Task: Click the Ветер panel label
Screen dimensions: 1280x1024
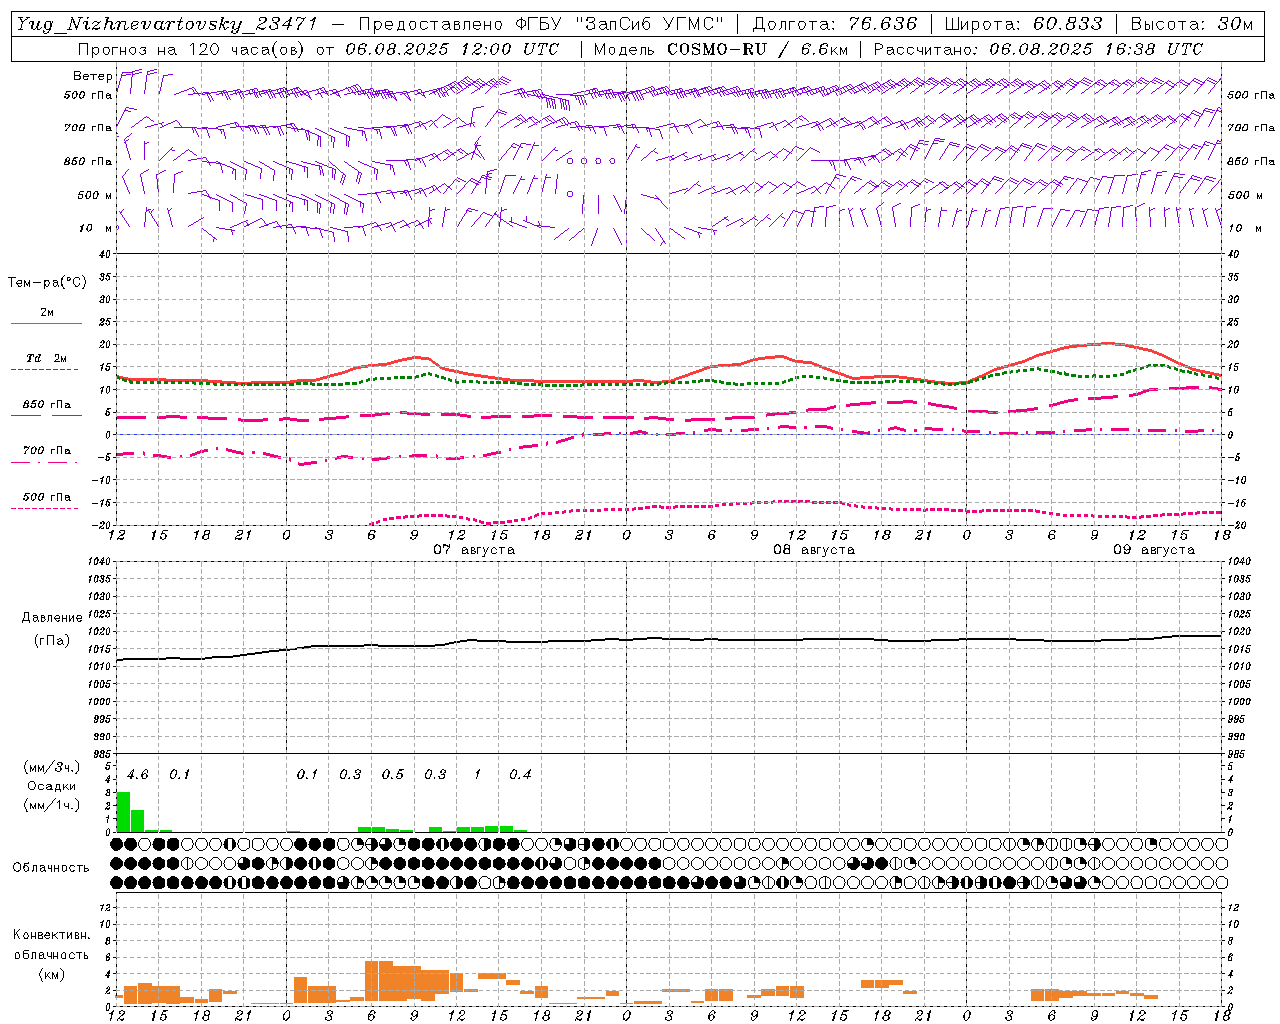Action: (x=92, y=76)
